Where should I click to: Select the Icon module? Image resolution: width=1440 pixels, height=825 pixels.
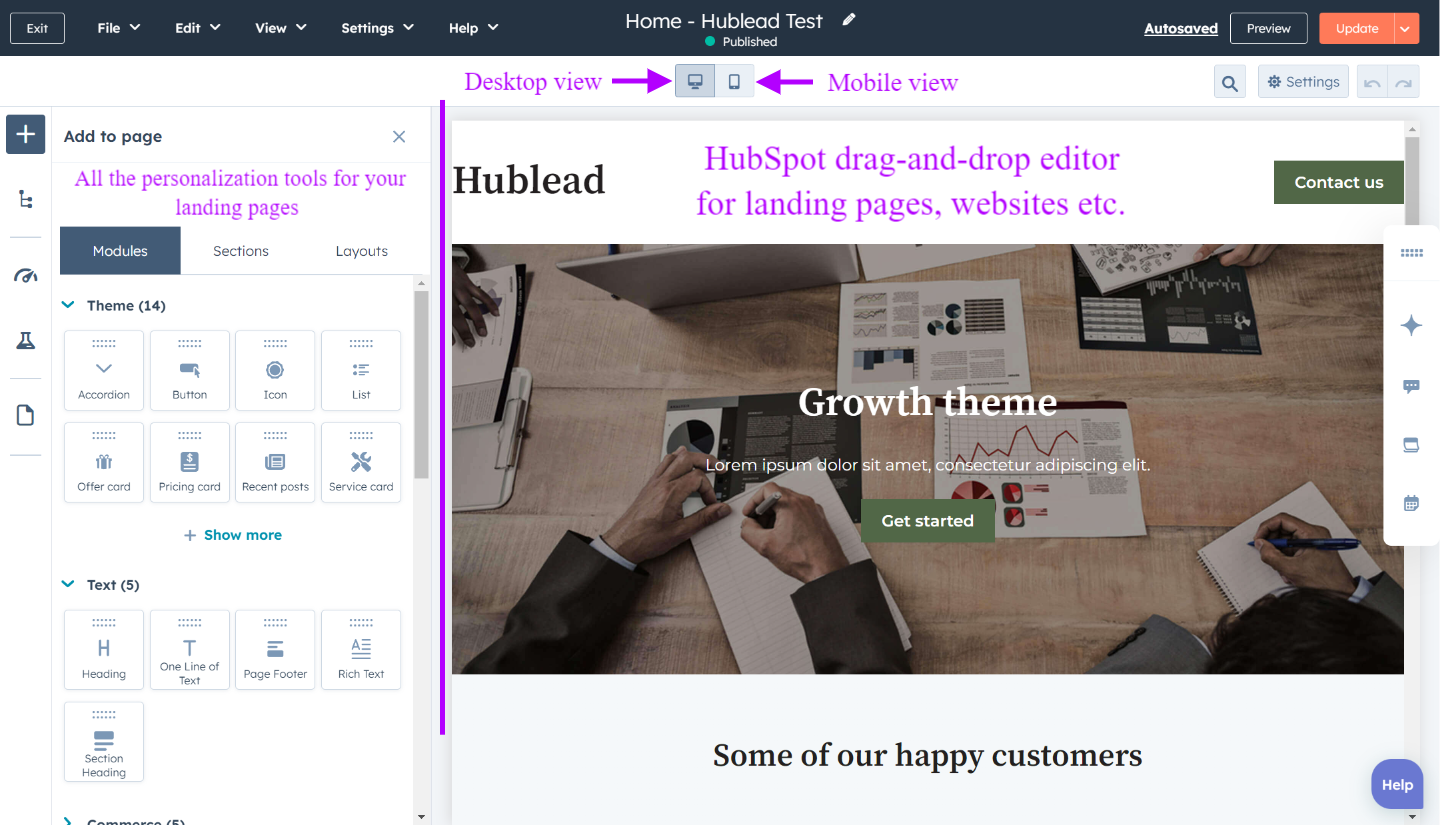pyautogui.click(x=275, y=370)
